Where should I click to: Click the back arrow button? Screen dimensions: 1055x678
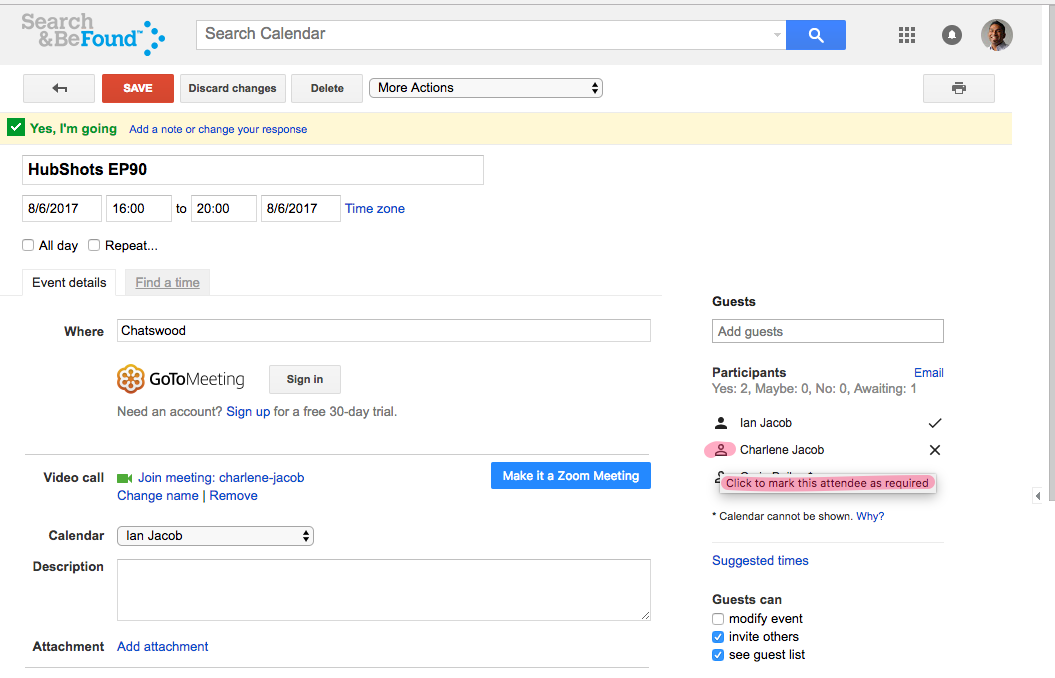(x=59, y=88)
